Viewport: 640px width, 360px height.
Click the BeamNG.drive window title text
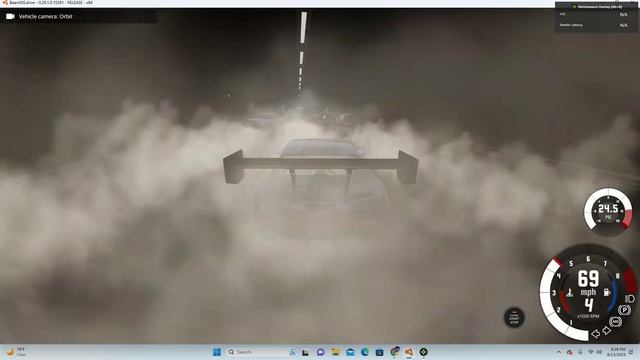50,2
